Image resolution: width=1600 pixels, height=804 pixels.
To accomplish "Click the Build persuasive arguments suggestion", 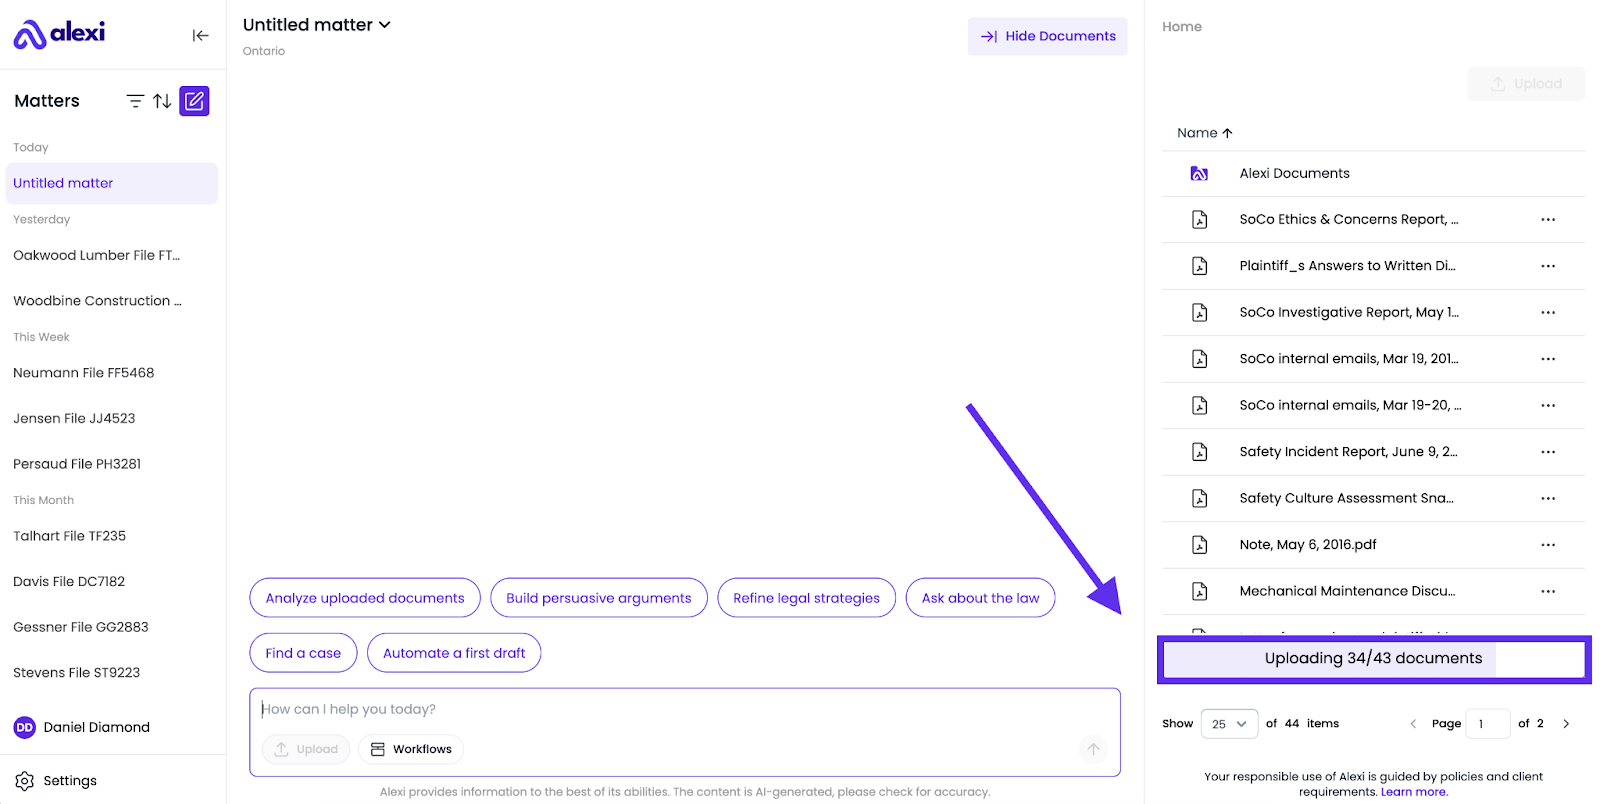I will [599, 598].
